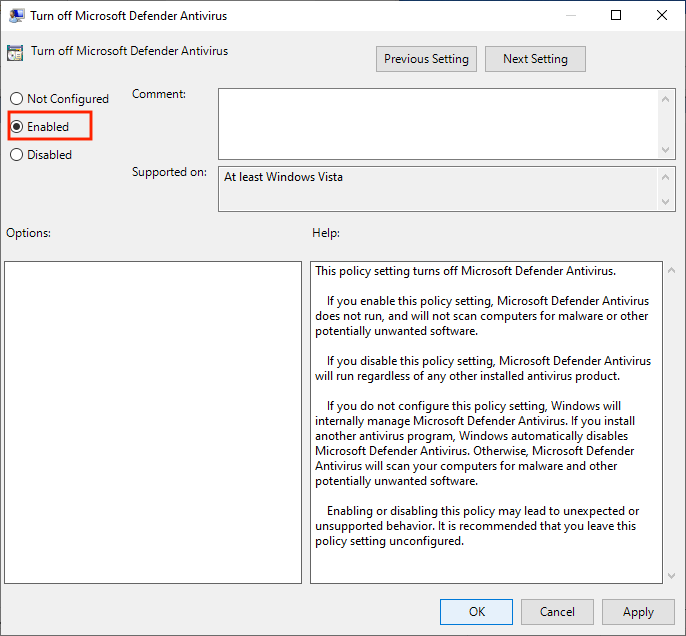Select the Not Configured radio button

click(x=16, y=99)
